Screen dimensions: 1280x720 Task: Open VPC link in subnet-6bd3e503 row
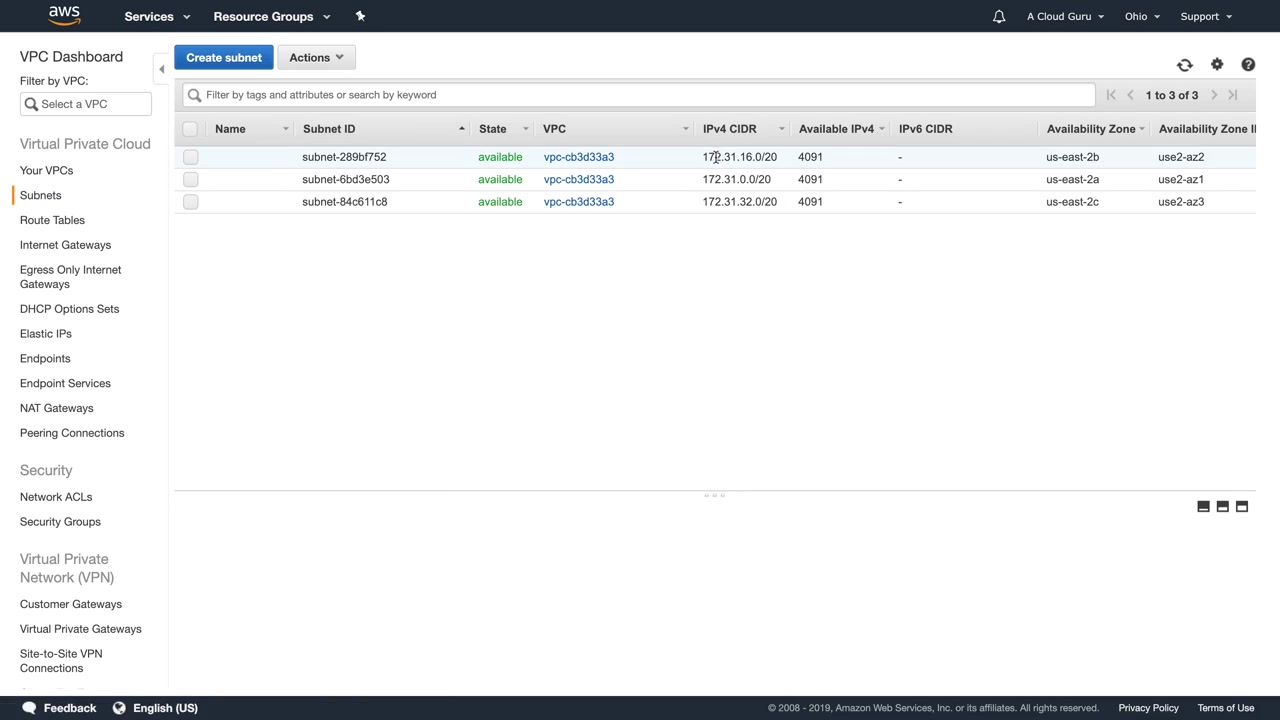[579, 179]
